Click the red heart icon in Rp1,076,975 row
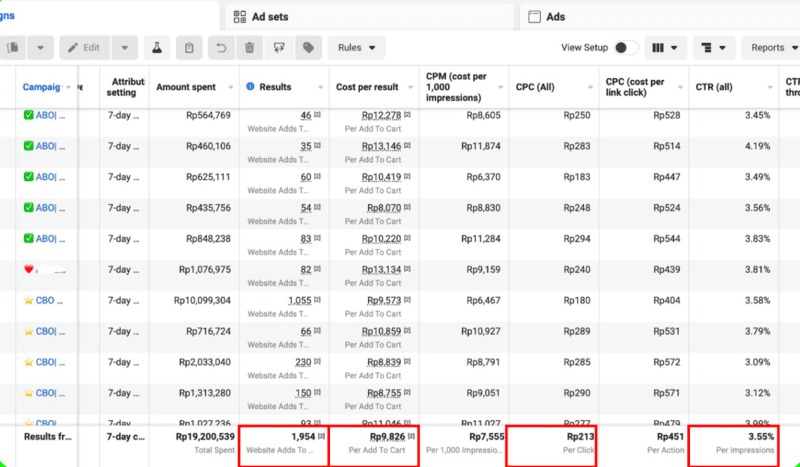 click(x=29, y=269)
